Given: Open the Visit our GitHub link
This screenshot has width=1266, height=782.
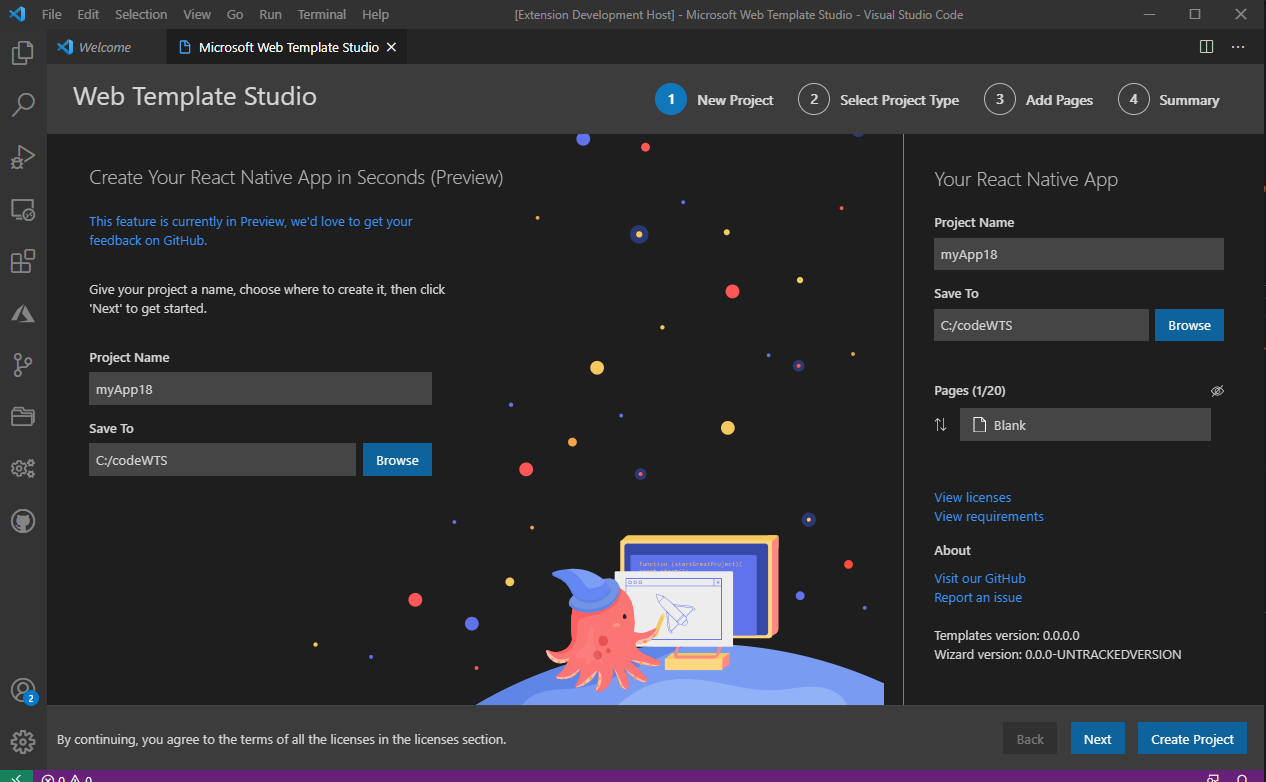Looking at the screenshot, I should pos(979,578).
